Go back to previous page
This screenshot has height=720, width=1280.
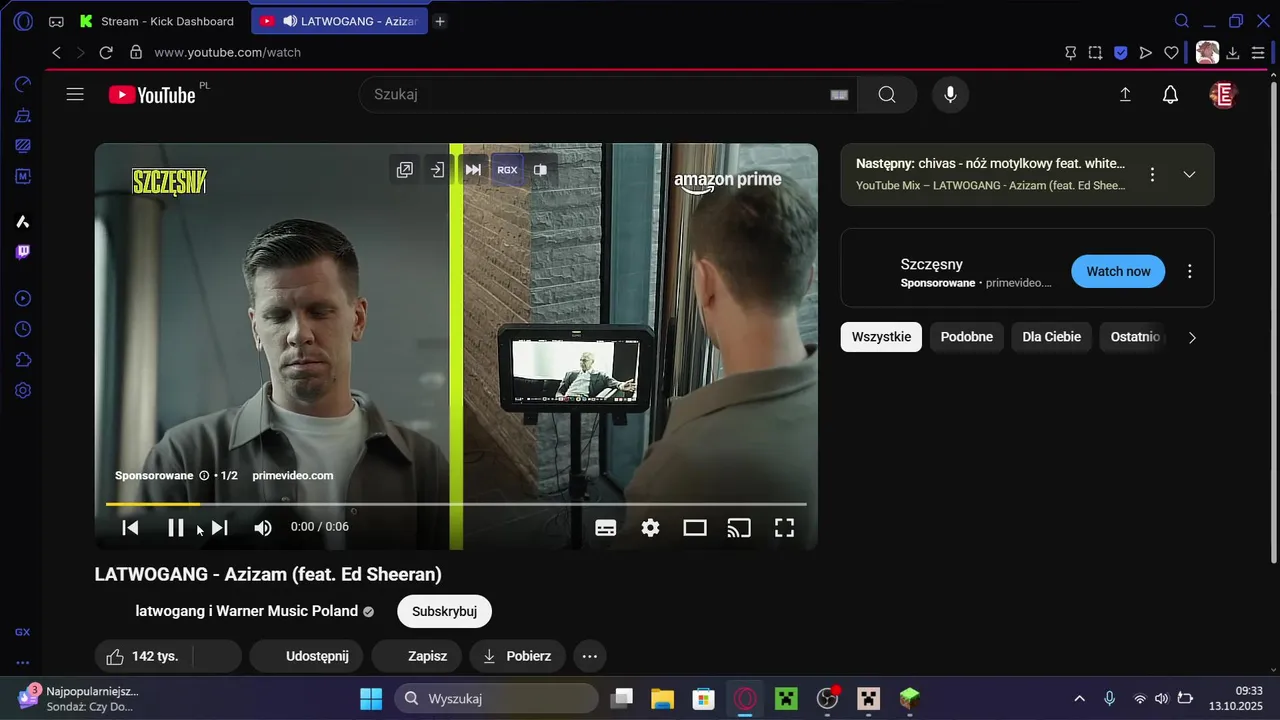pos(56,52)
